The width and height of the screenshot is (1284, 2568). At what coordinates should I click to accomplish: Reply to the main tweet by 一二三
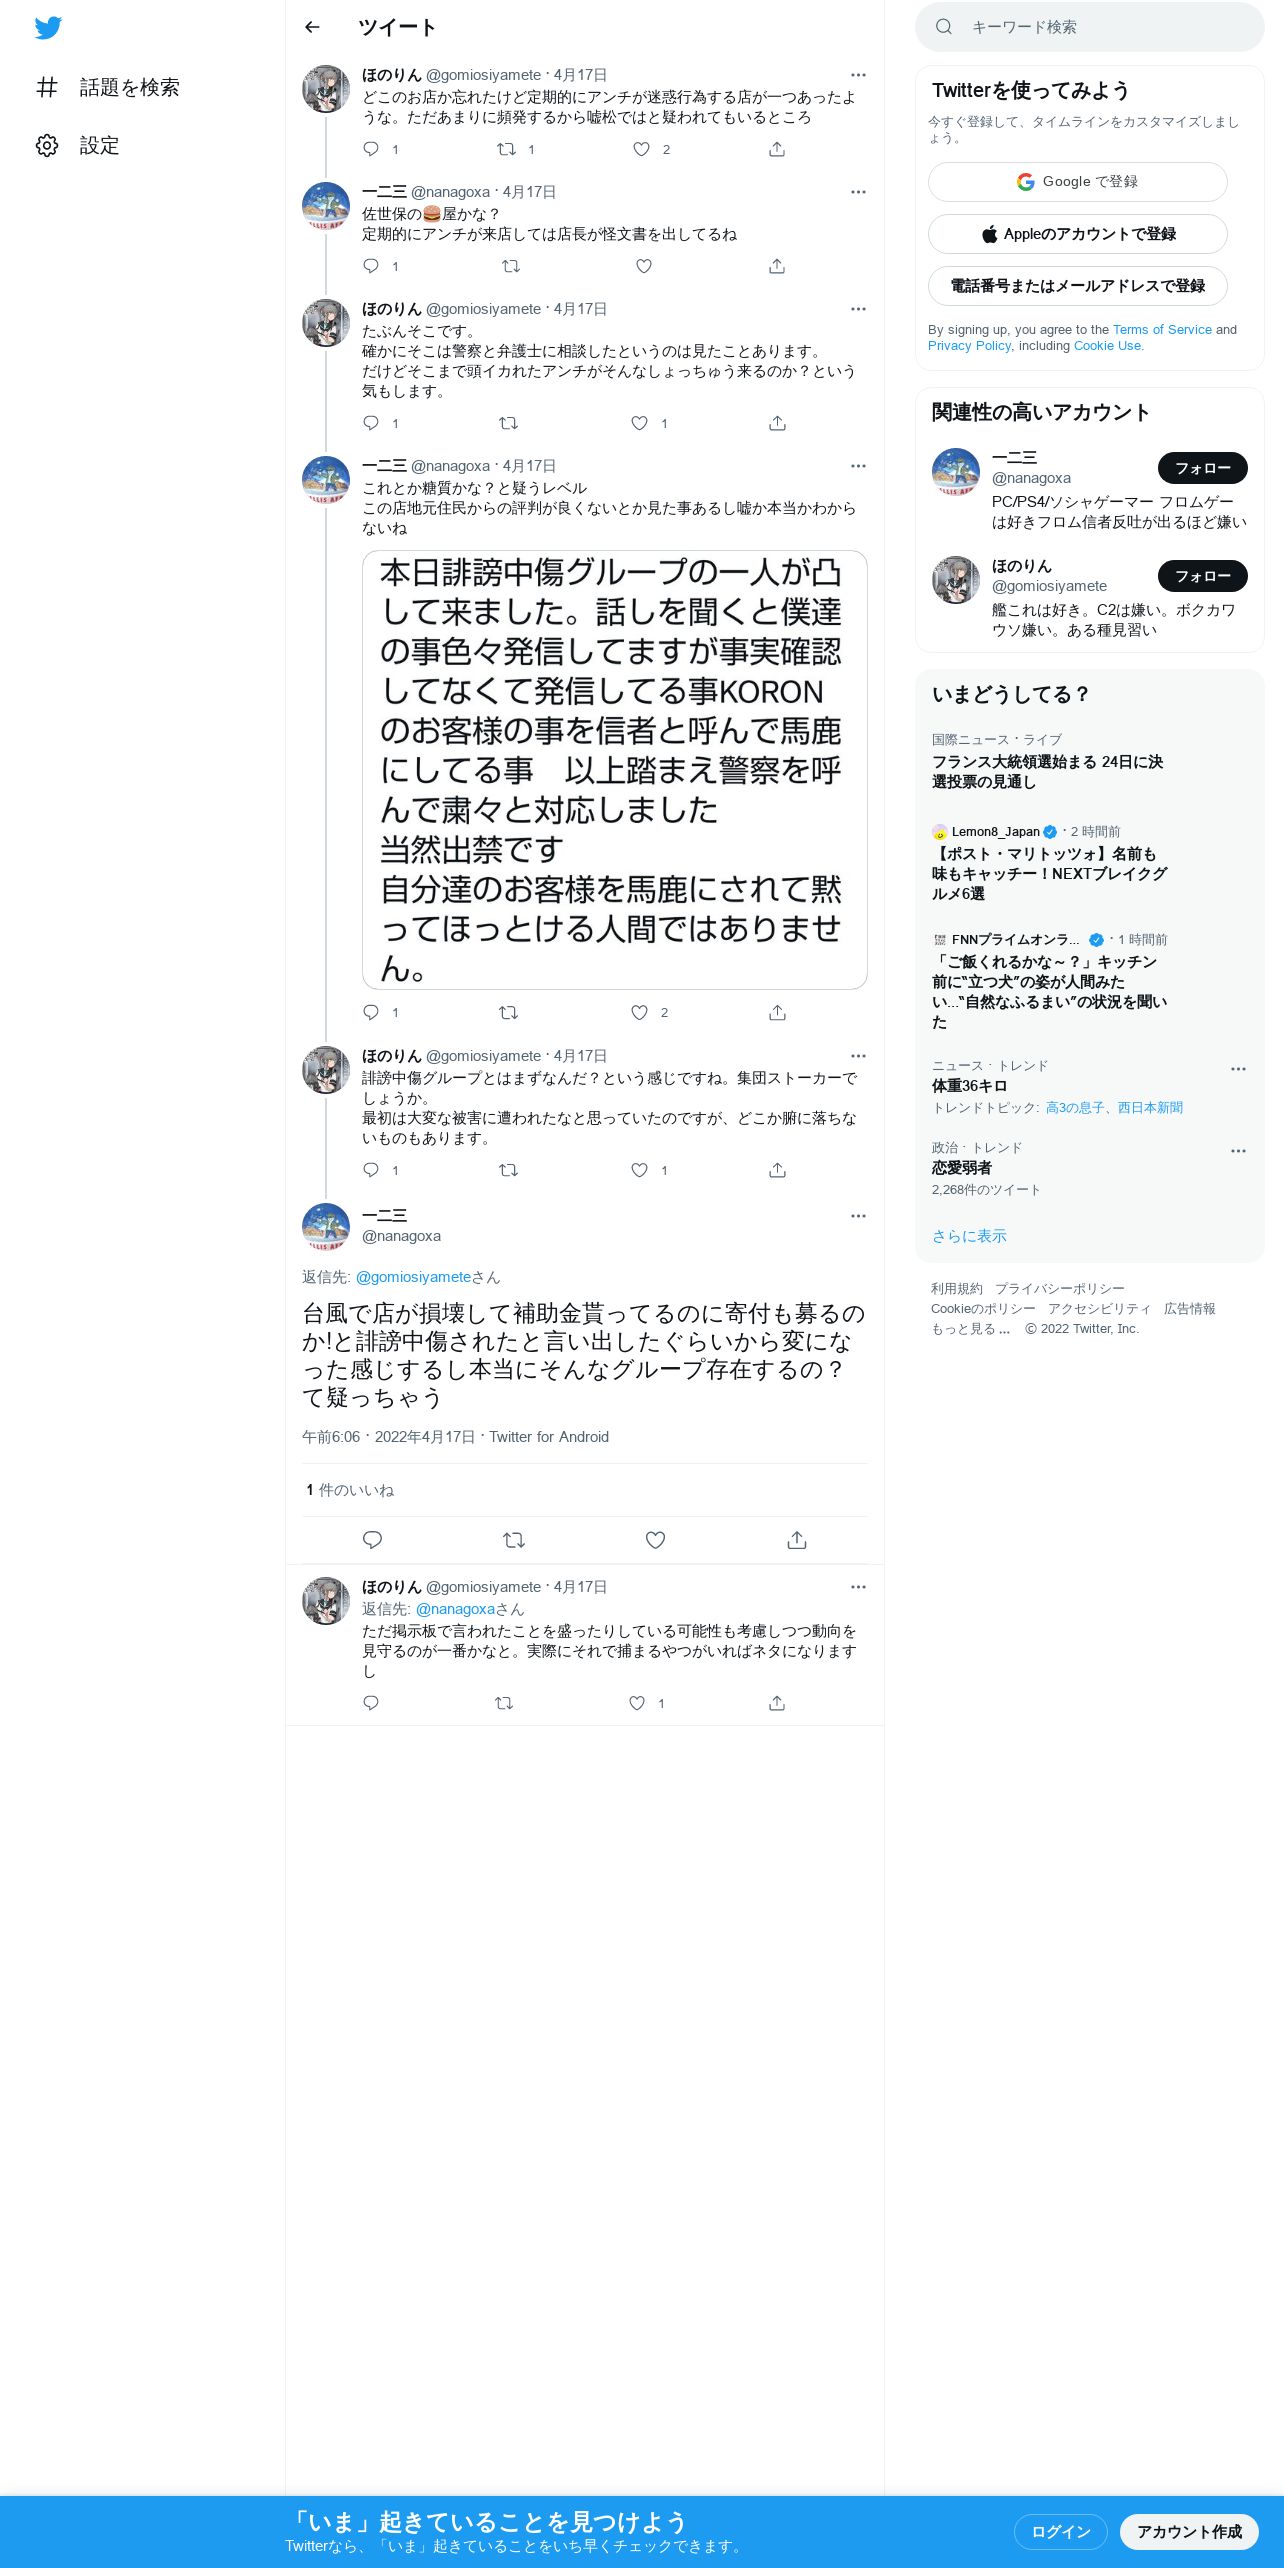[x=372, y=1540]
